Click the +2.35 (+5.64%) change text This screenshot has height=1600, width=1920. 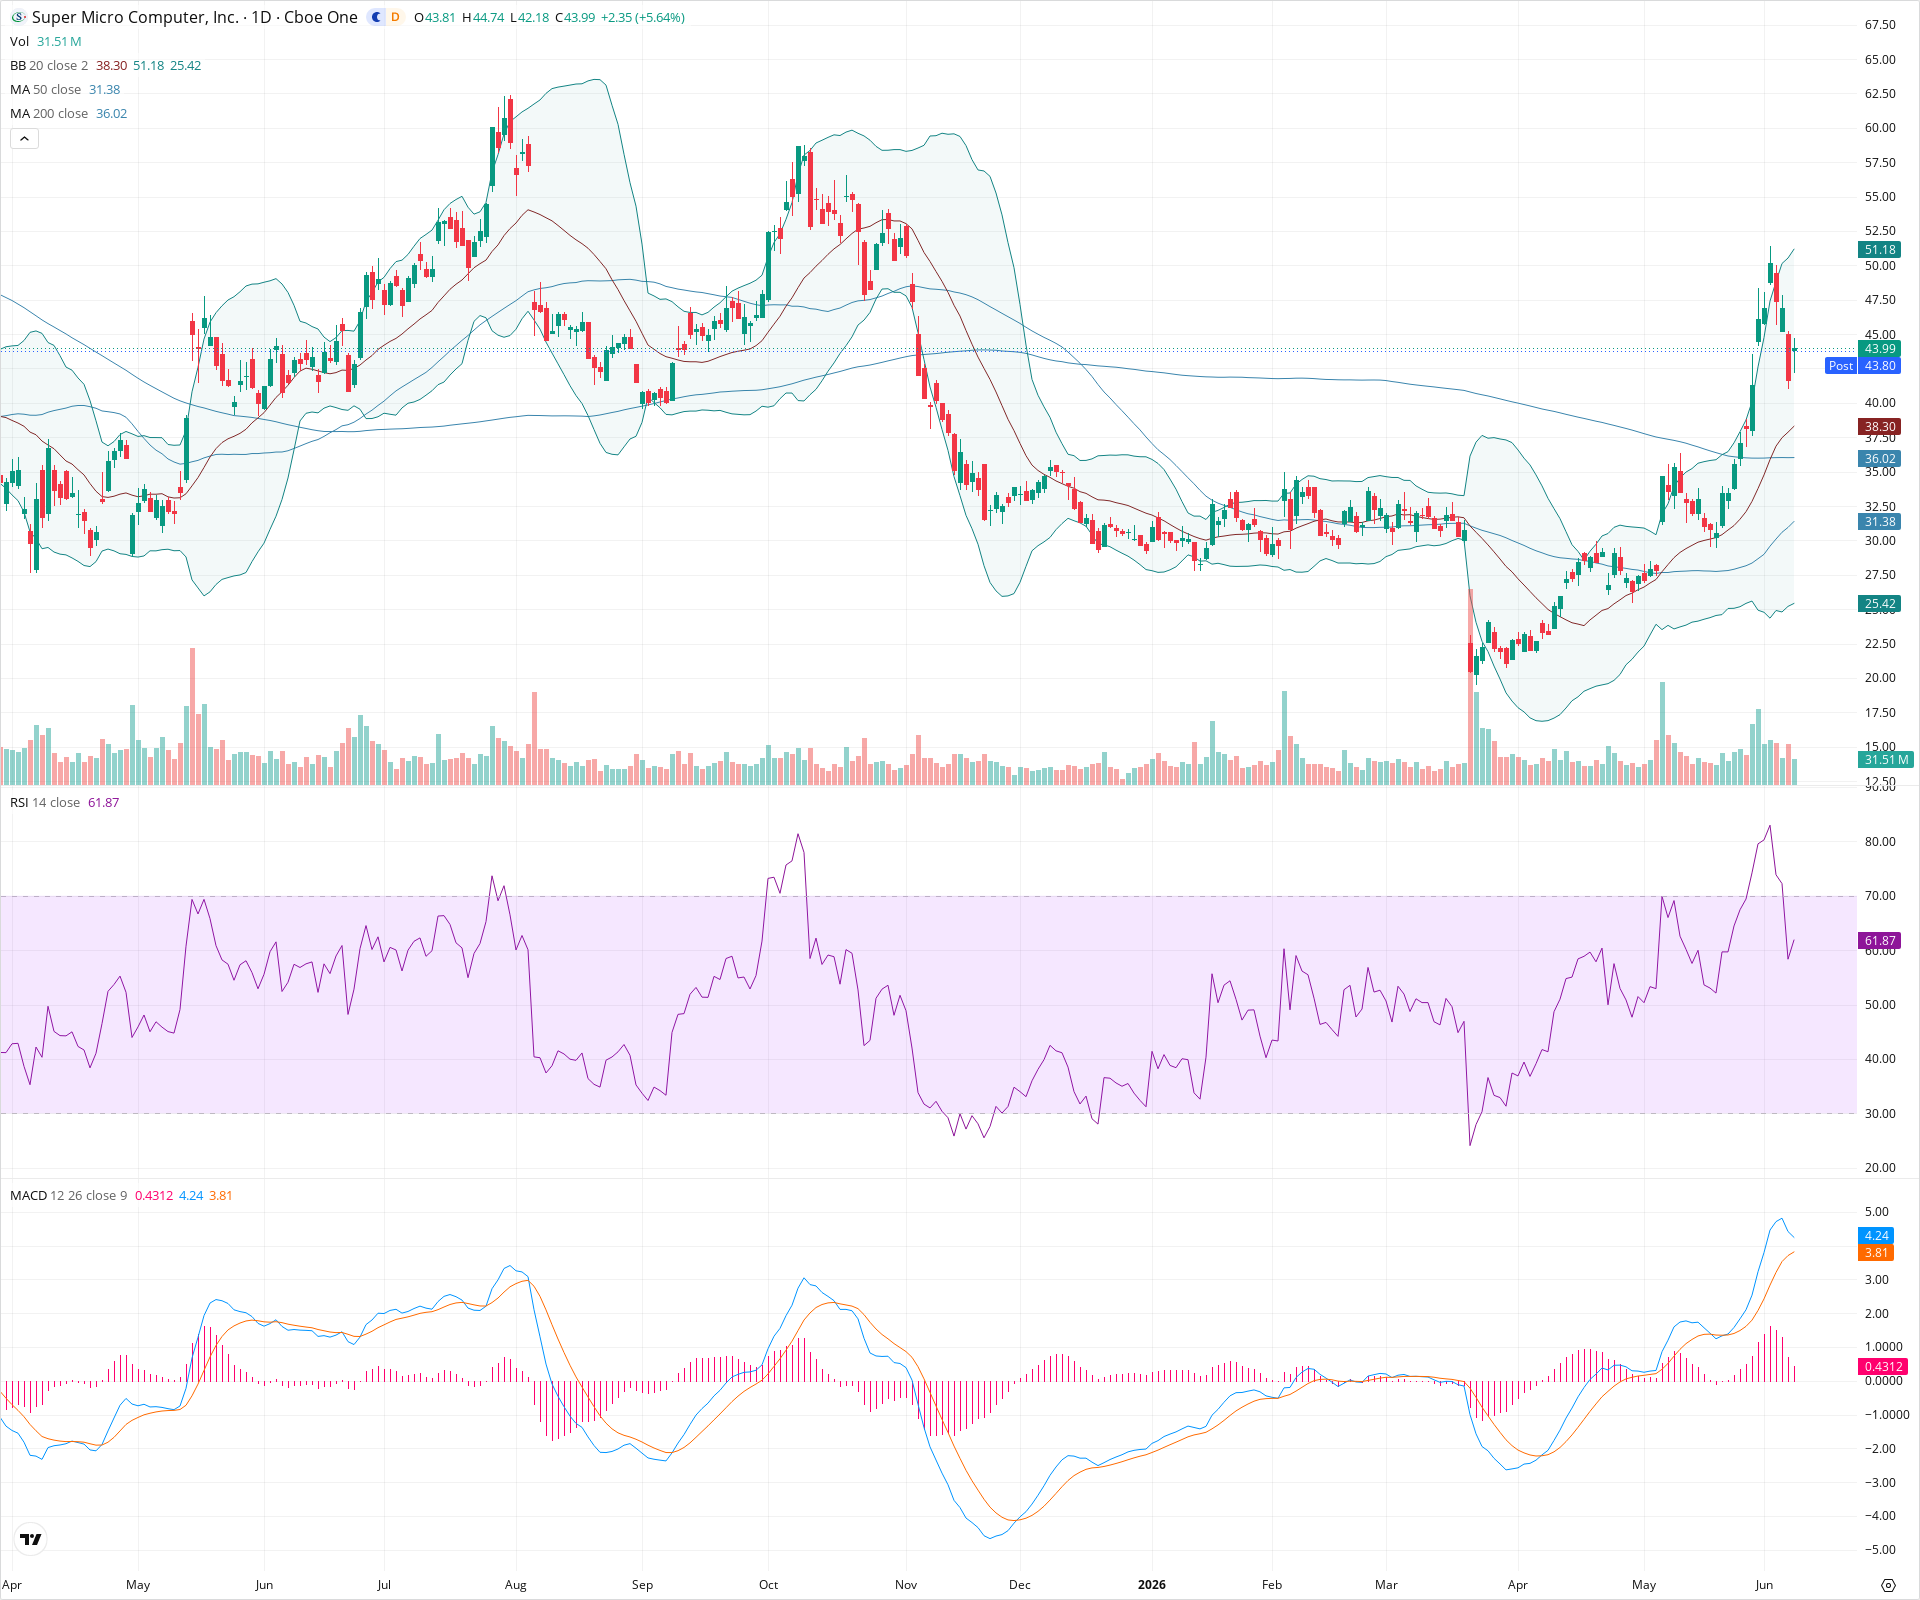(643, 17)
